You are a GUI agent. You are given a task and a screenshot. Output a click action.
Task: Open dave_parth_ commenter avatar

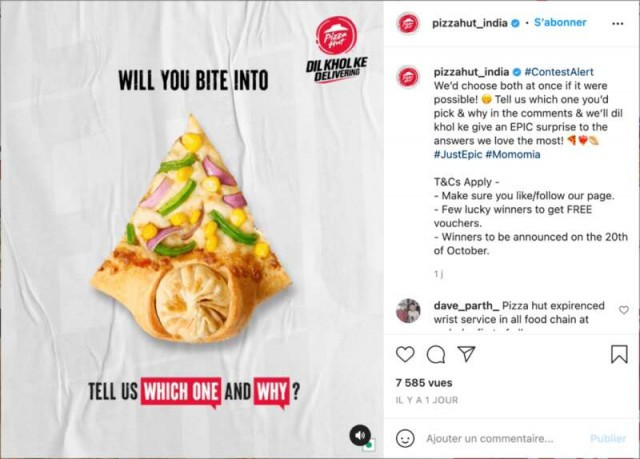(408, 311)
